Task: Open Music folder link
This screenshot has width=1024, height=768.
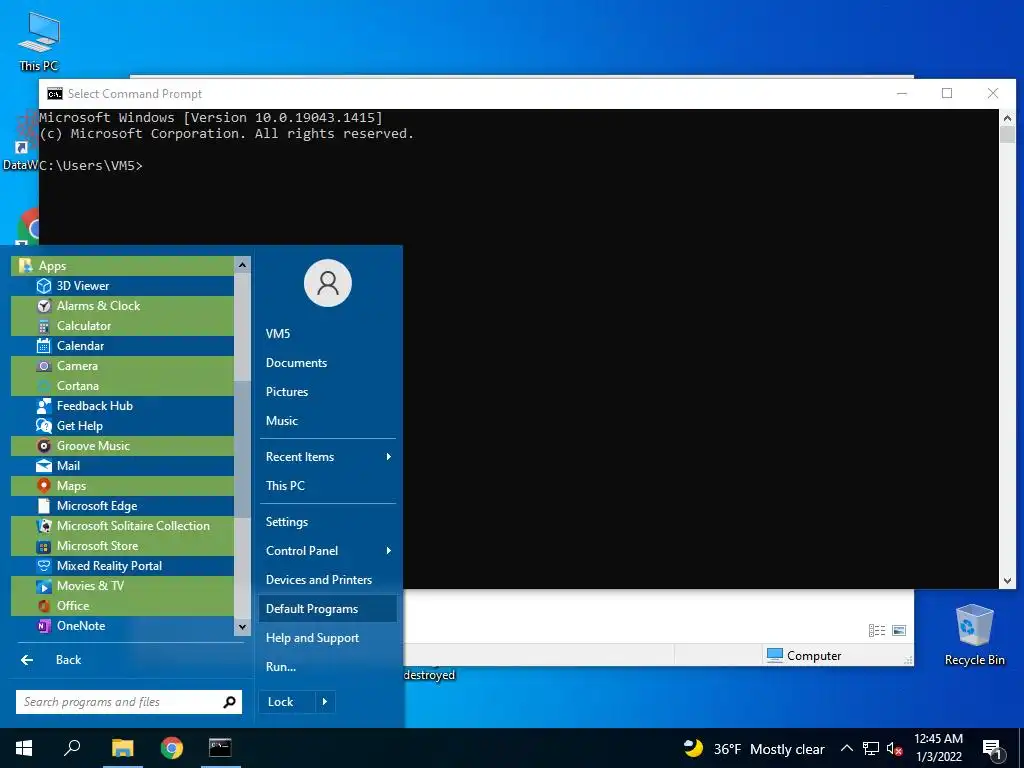Action: (x=328, y=421)
